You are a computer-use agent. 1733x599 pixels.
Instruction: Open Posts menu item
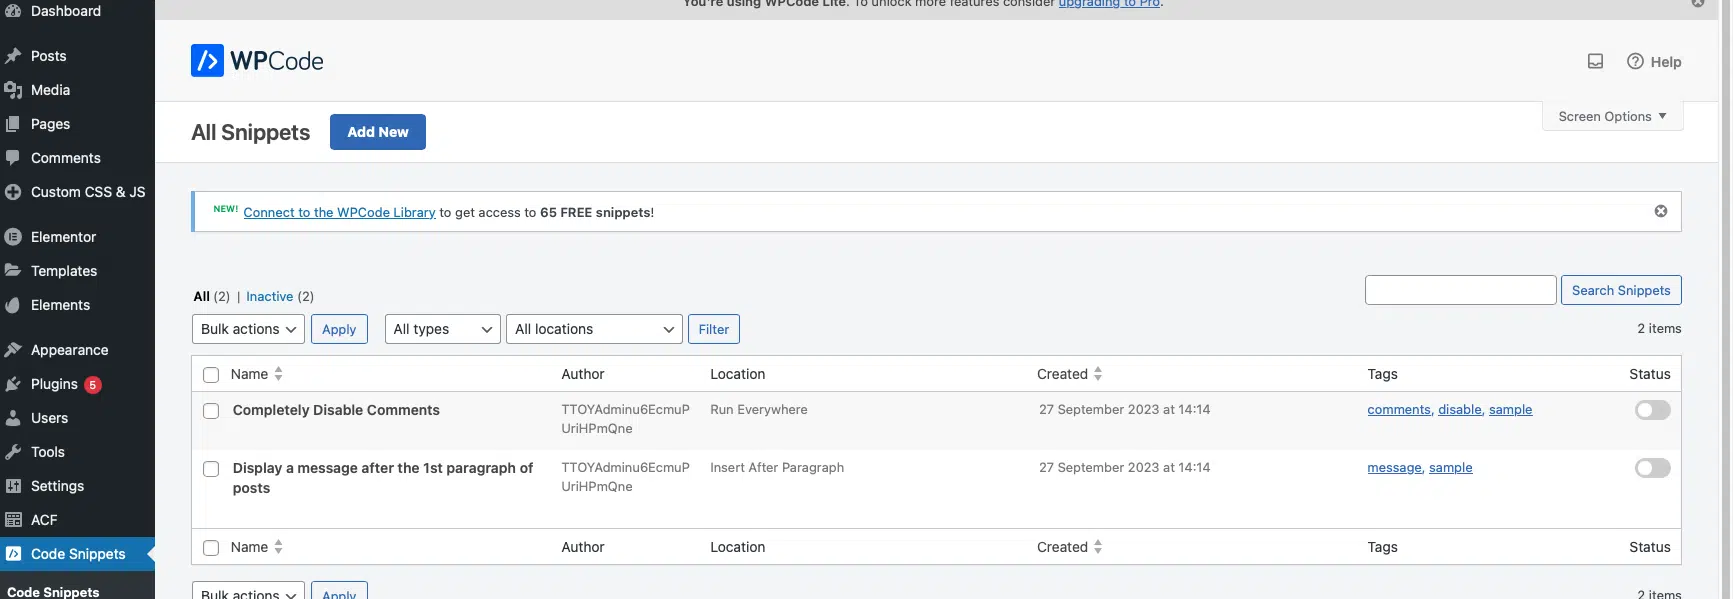48,56
